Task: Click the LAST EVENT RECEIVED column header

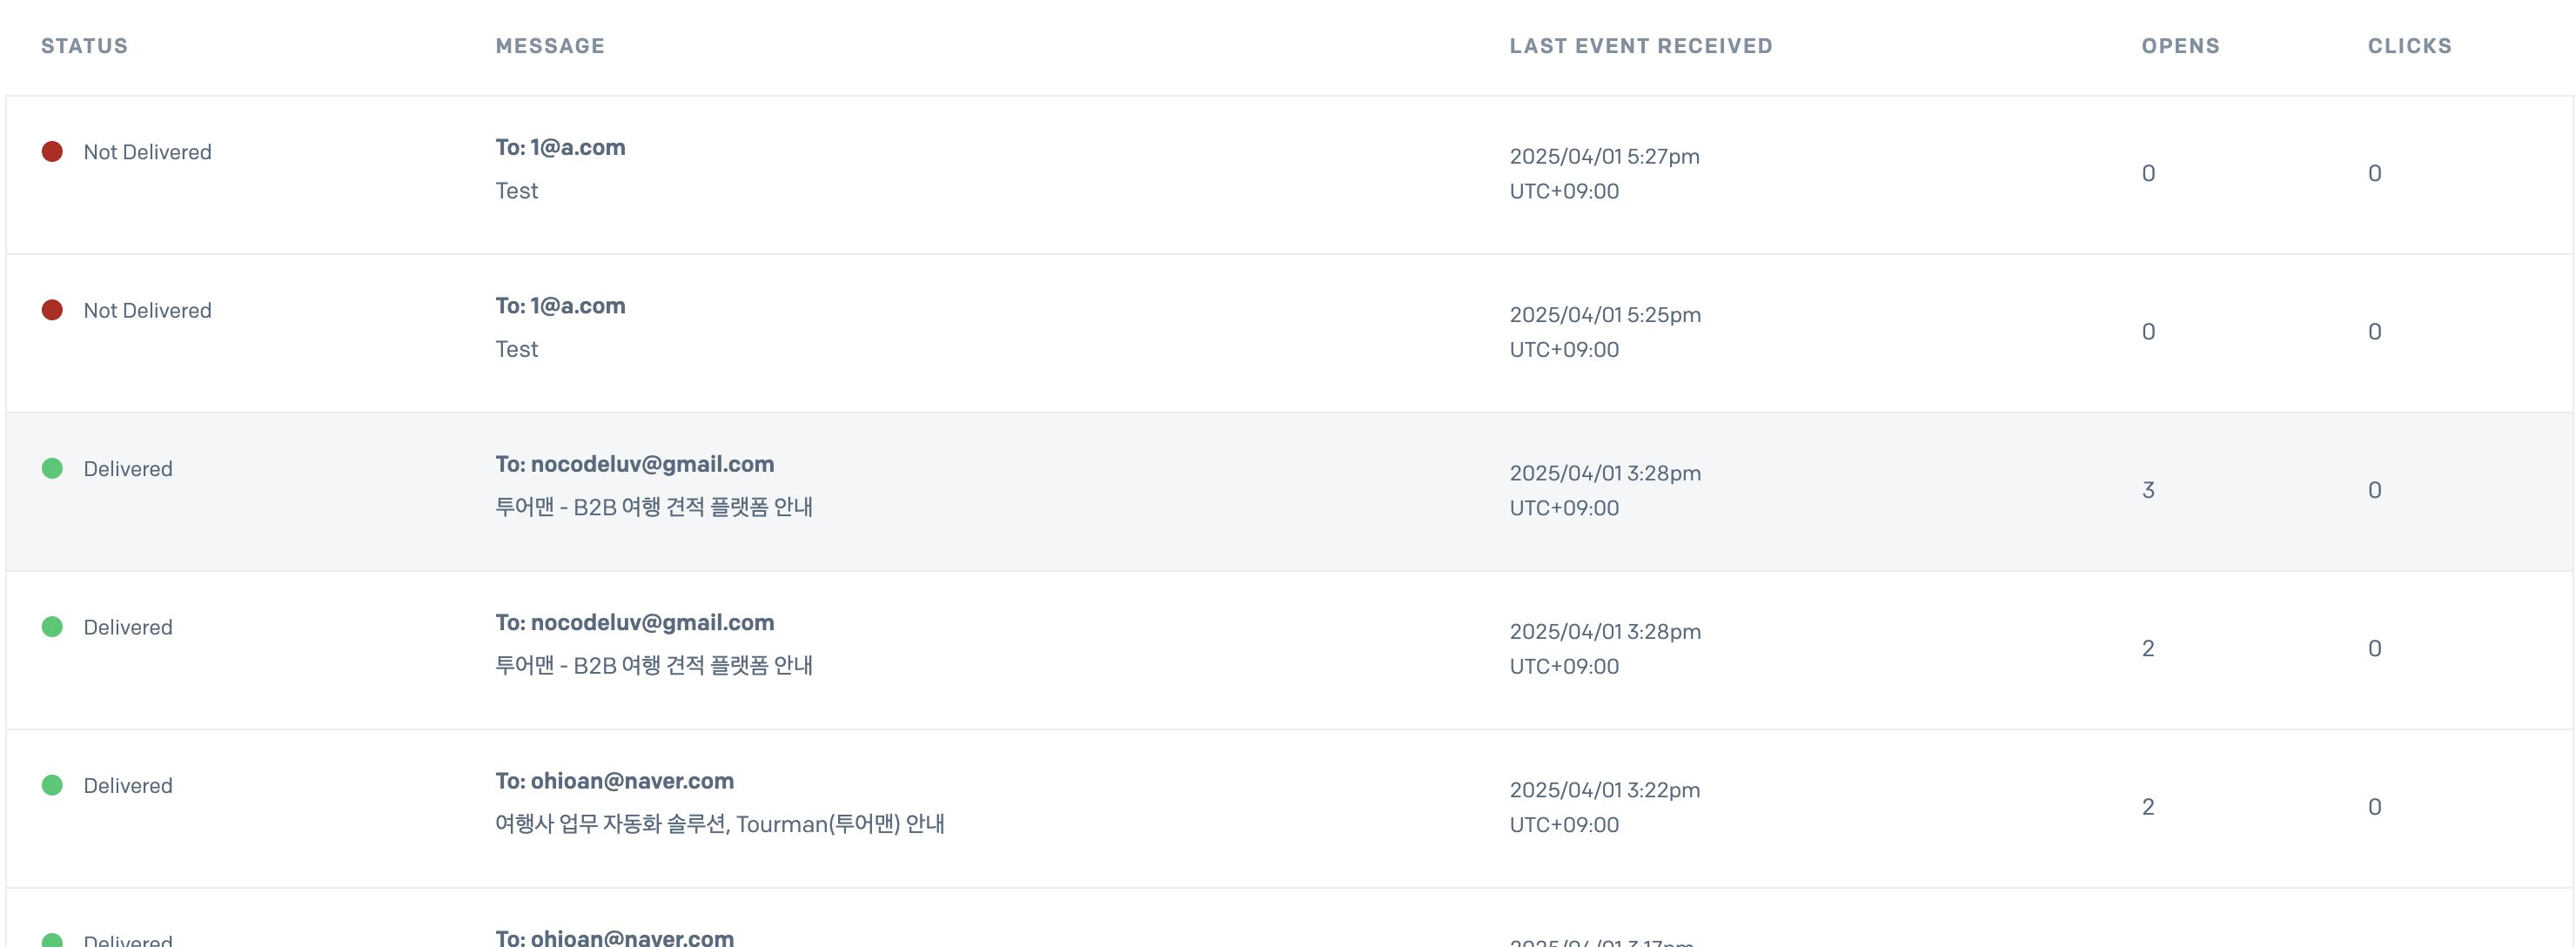Action: (x=1641, y=46)
